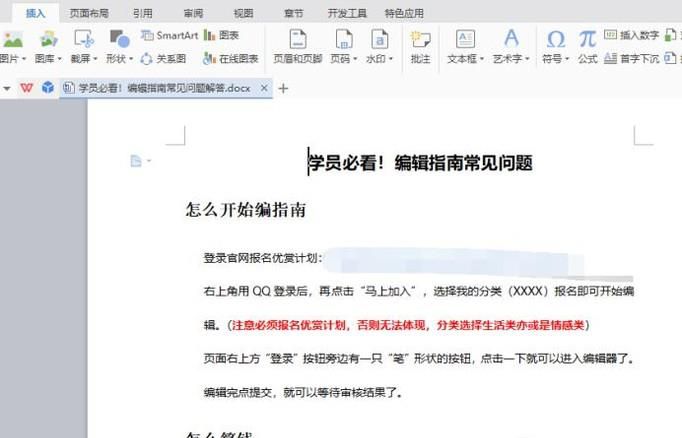The height and width of the screenshot is (438, 682).
Task: Open the Picture (图片) dropdown arrow
Action: tap(24, 59)
